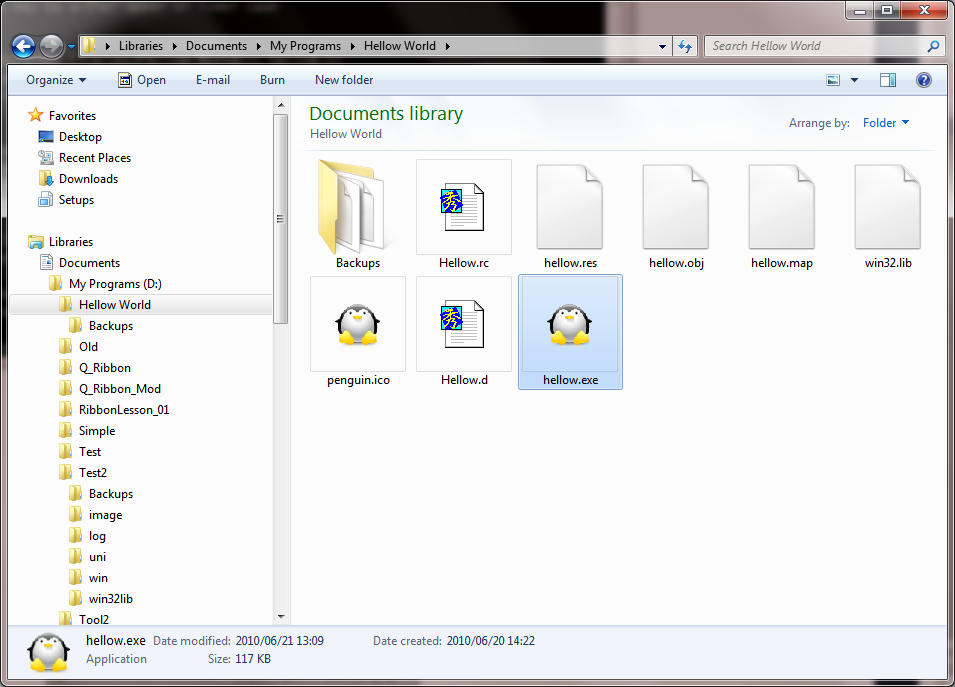This screenshot has width=955, height=687.
Task: Open recent pages dropdown beside Forward arrow
Action: (x=71, y=46)
